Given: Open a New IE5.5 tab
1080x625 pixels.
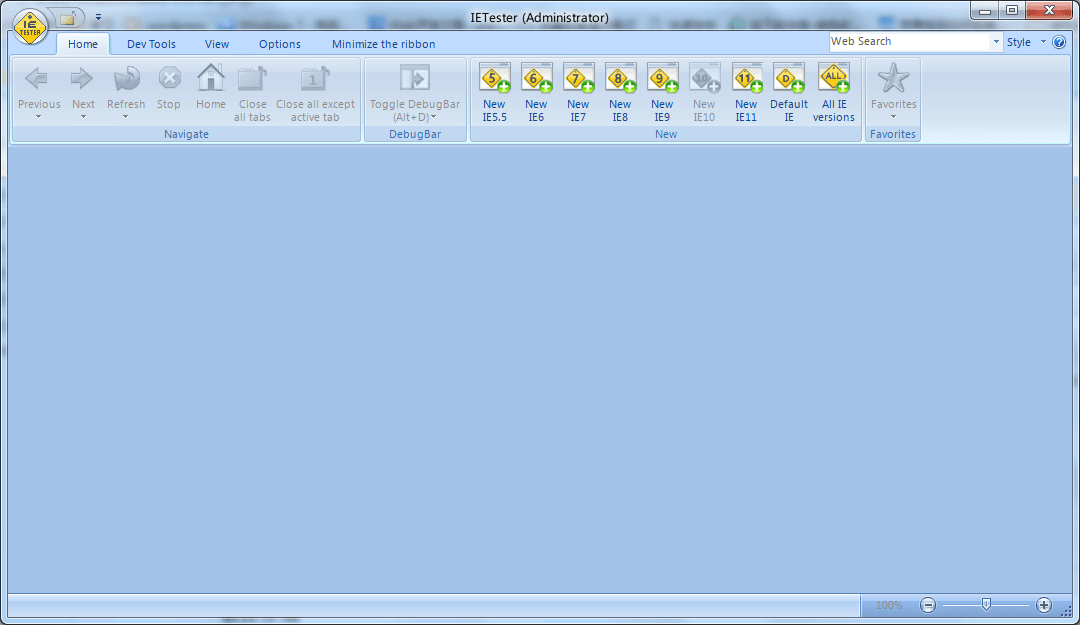Looking at the screenshot, I should [493, 91].
